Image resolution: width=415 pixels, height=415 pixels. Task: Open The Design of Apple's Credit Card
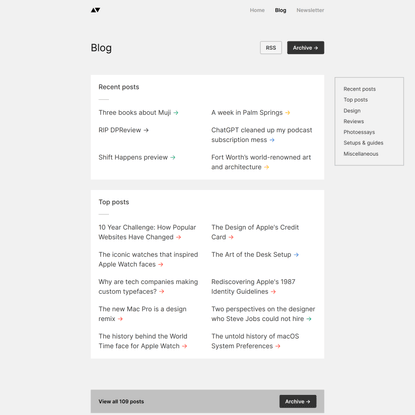click(x=255, y=232)
